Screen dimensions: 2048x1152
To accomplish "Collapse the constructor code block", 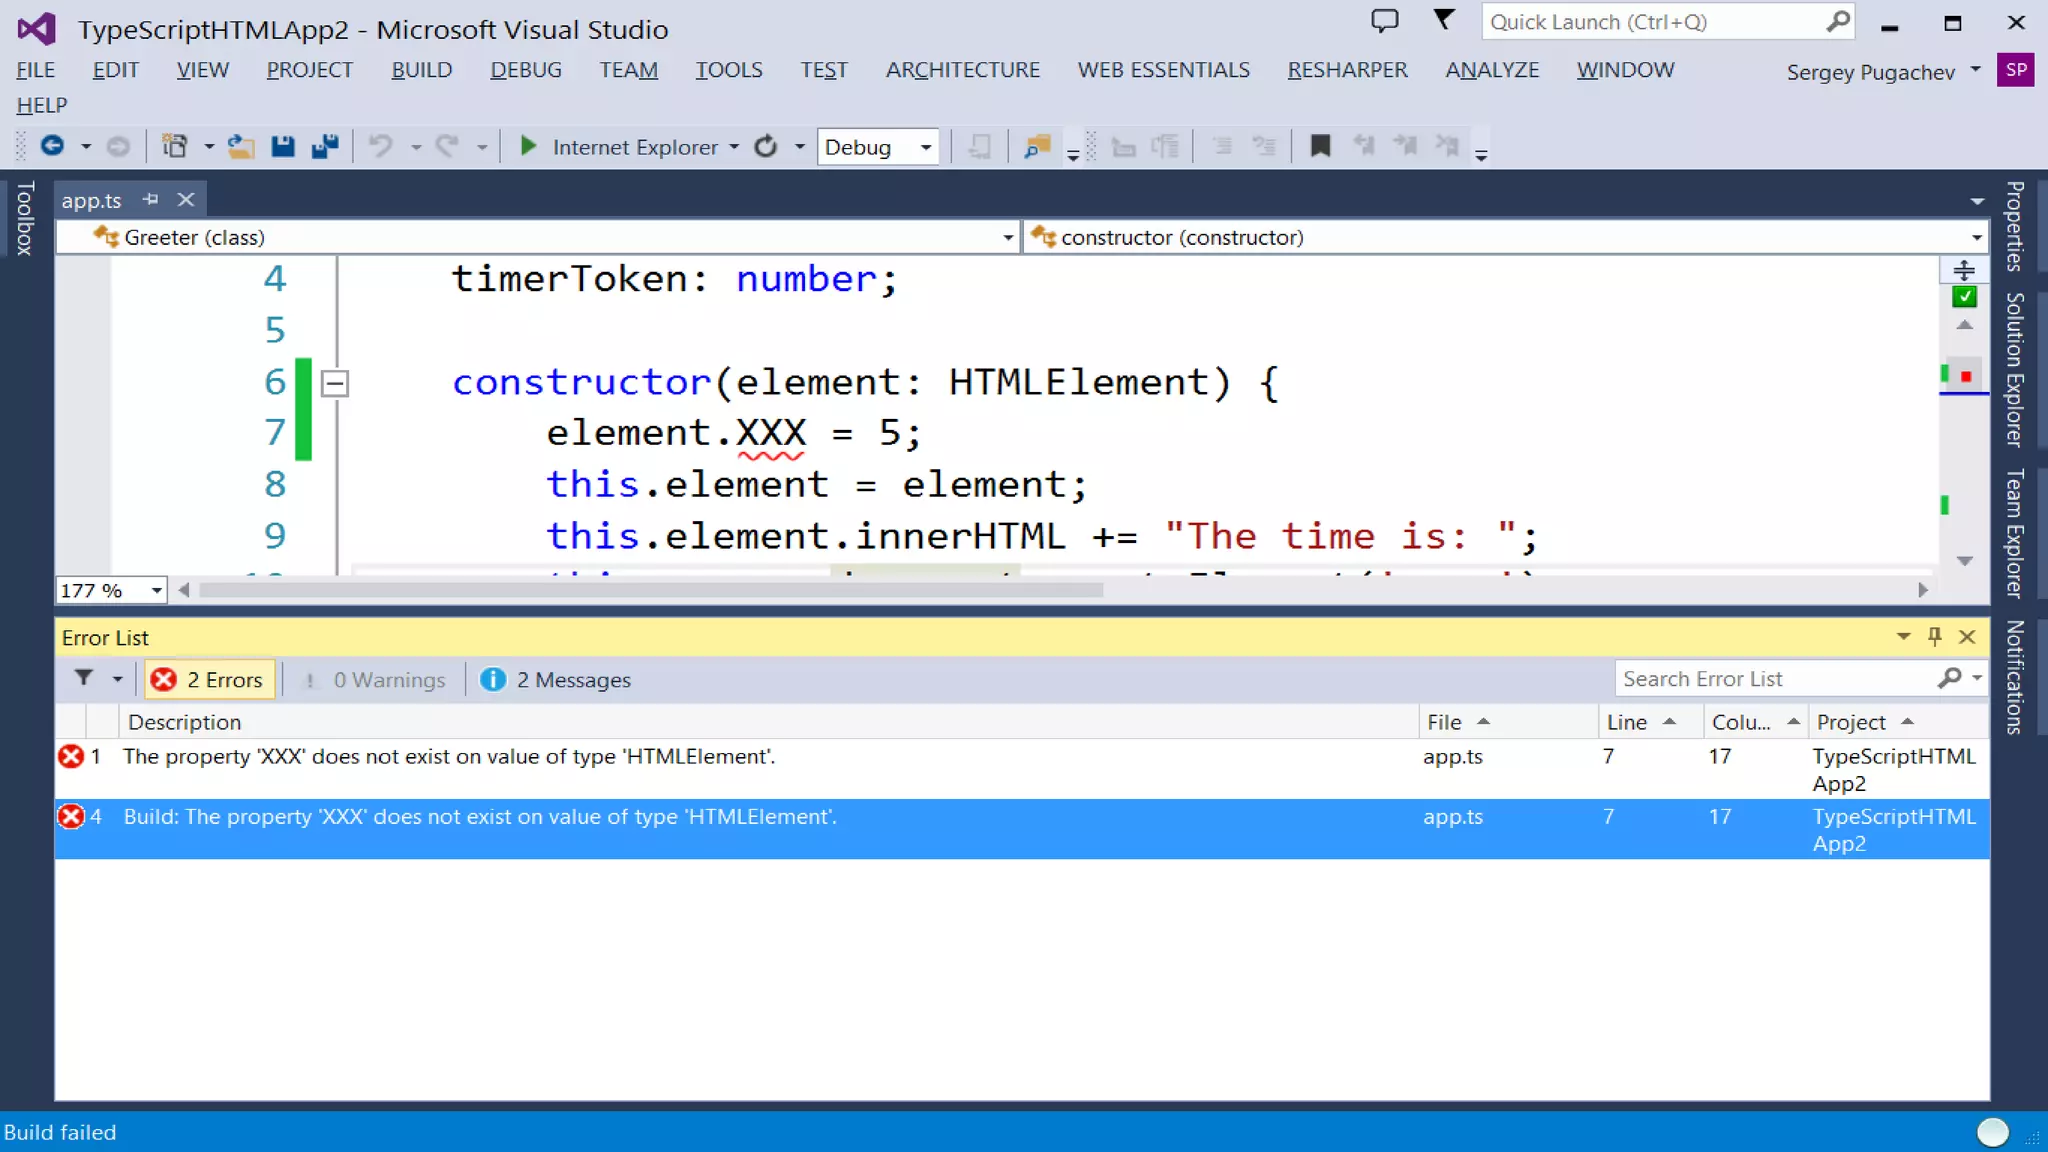I will pos(335,383).
